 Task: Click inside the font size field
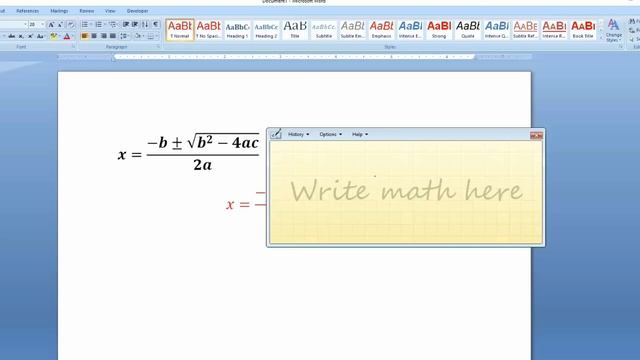[x=34, y=24]
